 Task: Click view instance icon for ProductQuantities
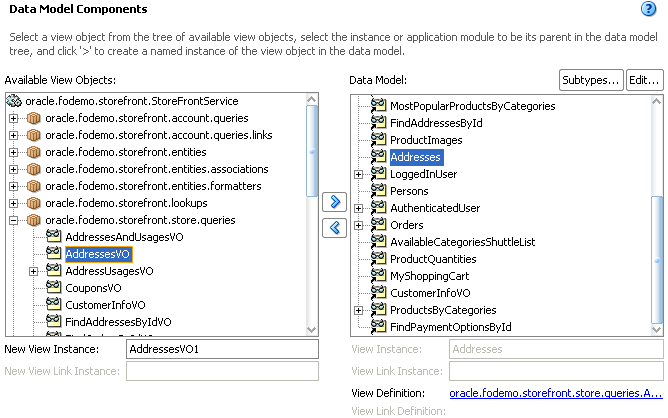378,259
